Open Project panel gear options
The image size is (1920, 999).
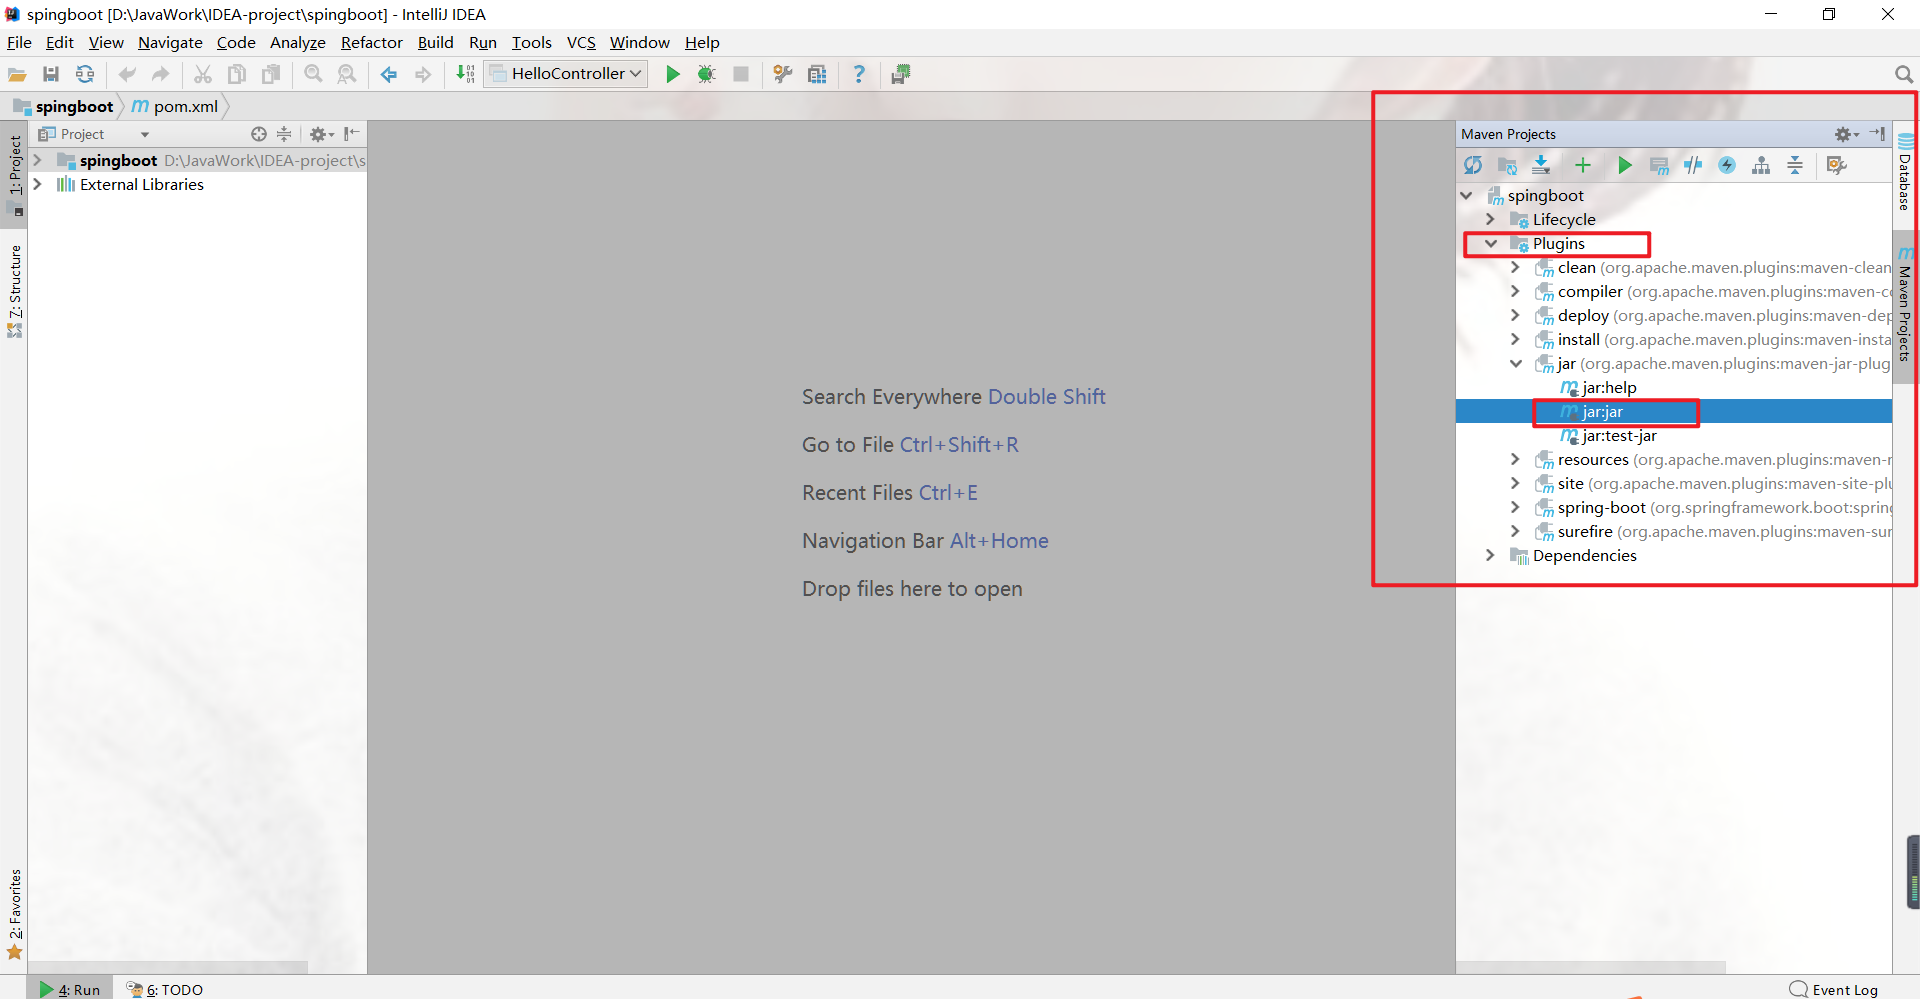(x=321, y=134)
